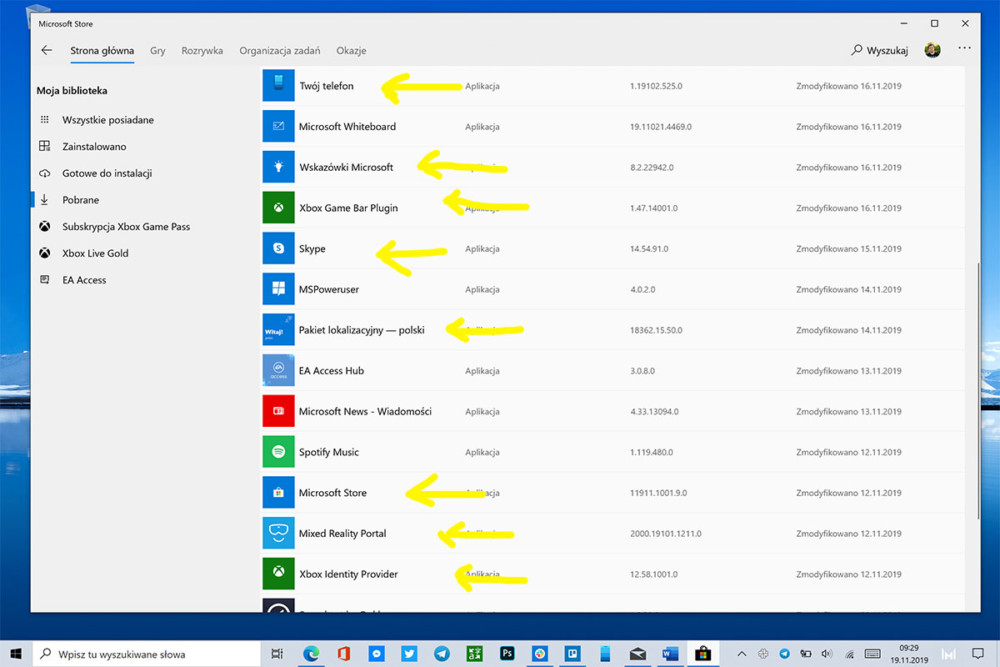Click the Mixed Reality Portal icon
The image size is (1000, 667).
pos(279,534)
